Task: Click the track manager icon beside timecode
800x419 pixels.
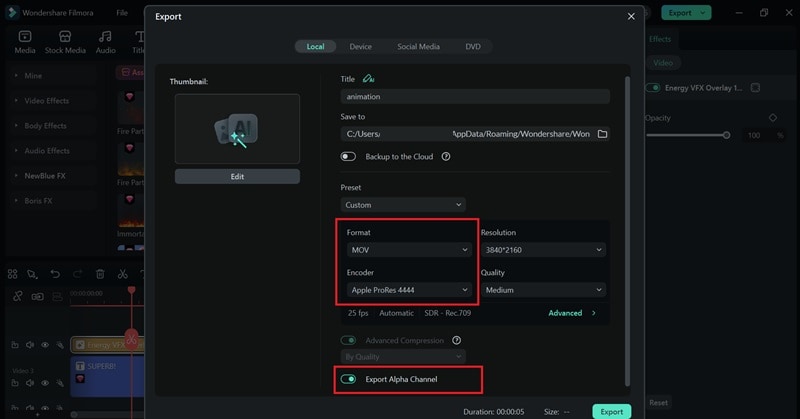Action: tap(57, 296)
